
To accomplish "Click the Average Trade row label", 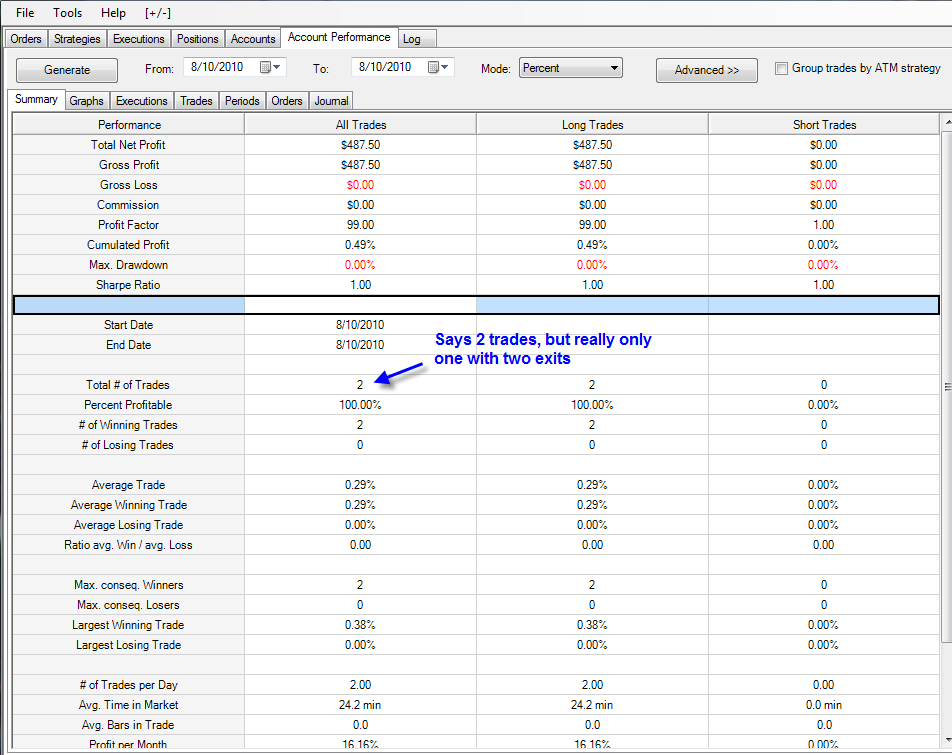I will [128, 485].
